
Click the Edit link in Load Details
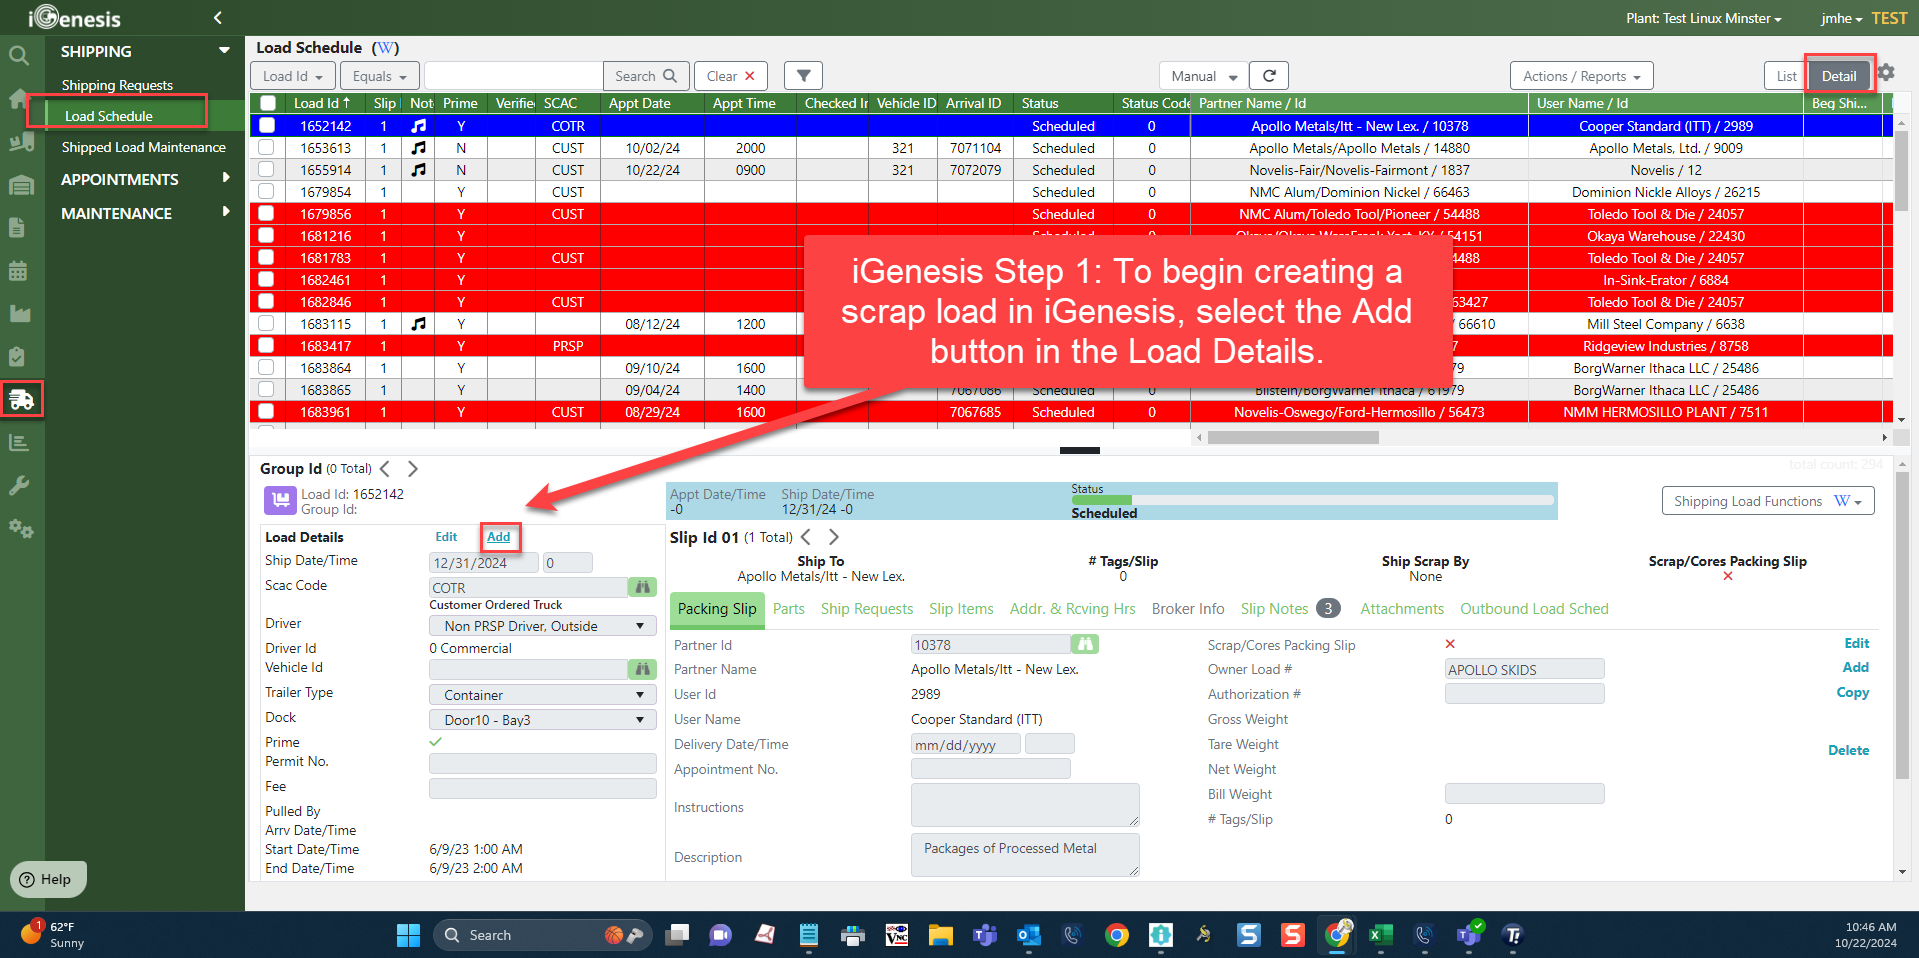point(446,537)
